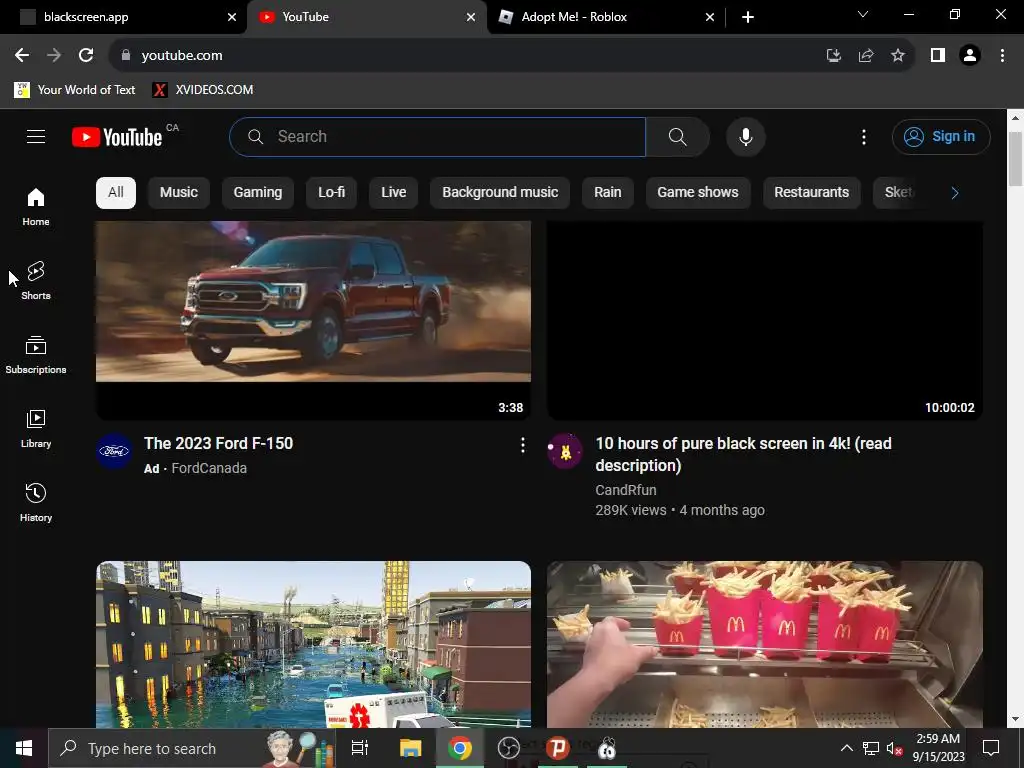1024x768 pixels.
Task: Share this page via address bar icon
Action: (866, 56)
